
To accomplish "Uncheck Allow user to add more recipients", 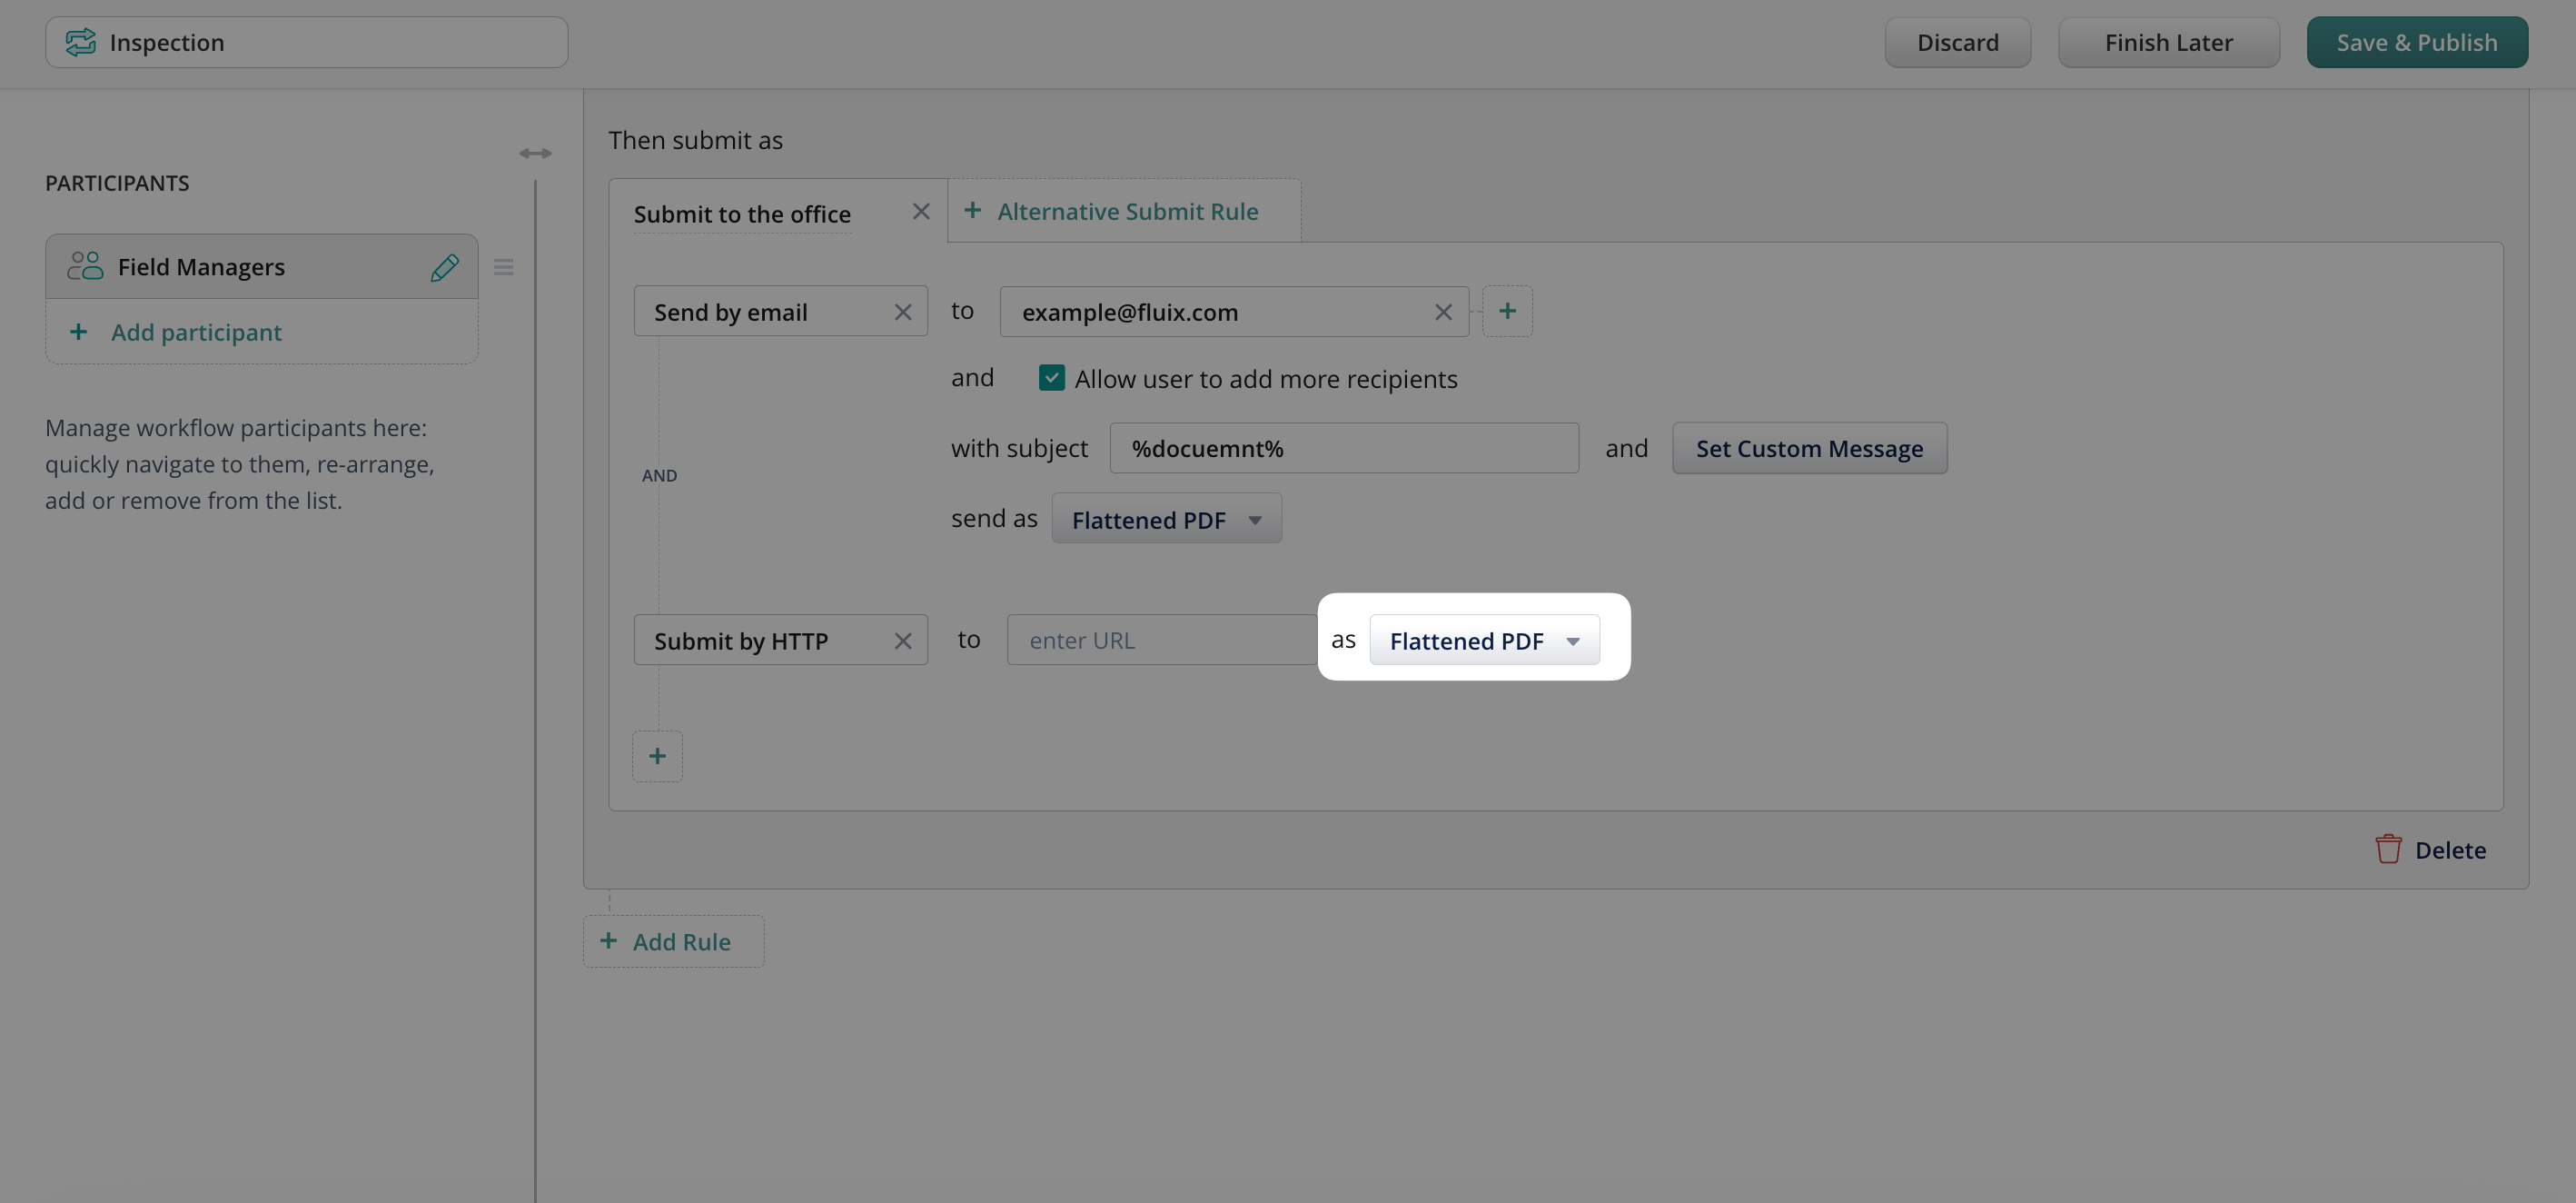I will tap(1051, 377).
